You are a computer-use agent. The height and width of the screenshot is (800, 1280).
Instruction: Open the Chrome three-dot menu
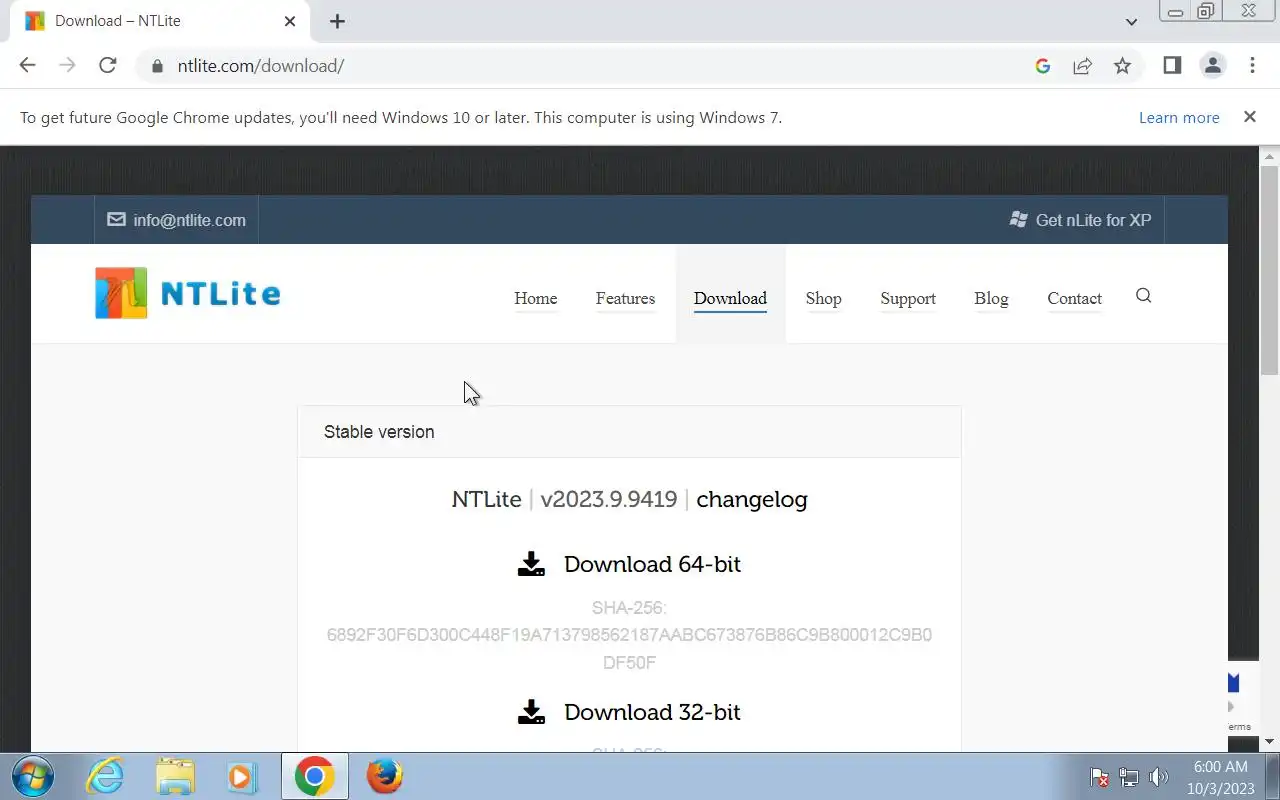point(1252,66)
